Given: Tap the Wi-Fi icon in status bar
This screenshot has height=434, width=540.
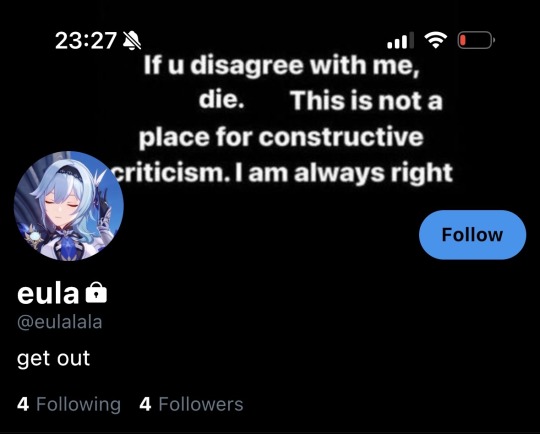Looking at the screenshot, I should pyautogui.click(x=436, y=40).
